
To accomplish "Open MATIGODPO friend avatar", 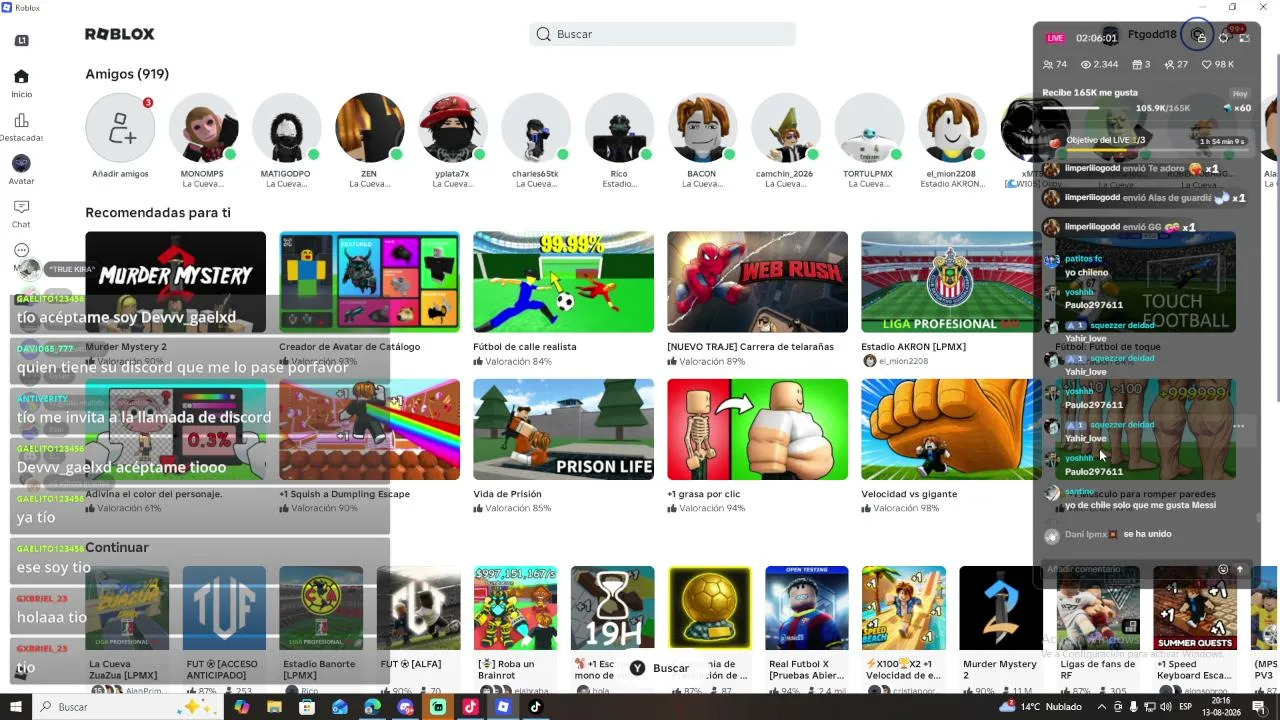I will pos(286,128).
